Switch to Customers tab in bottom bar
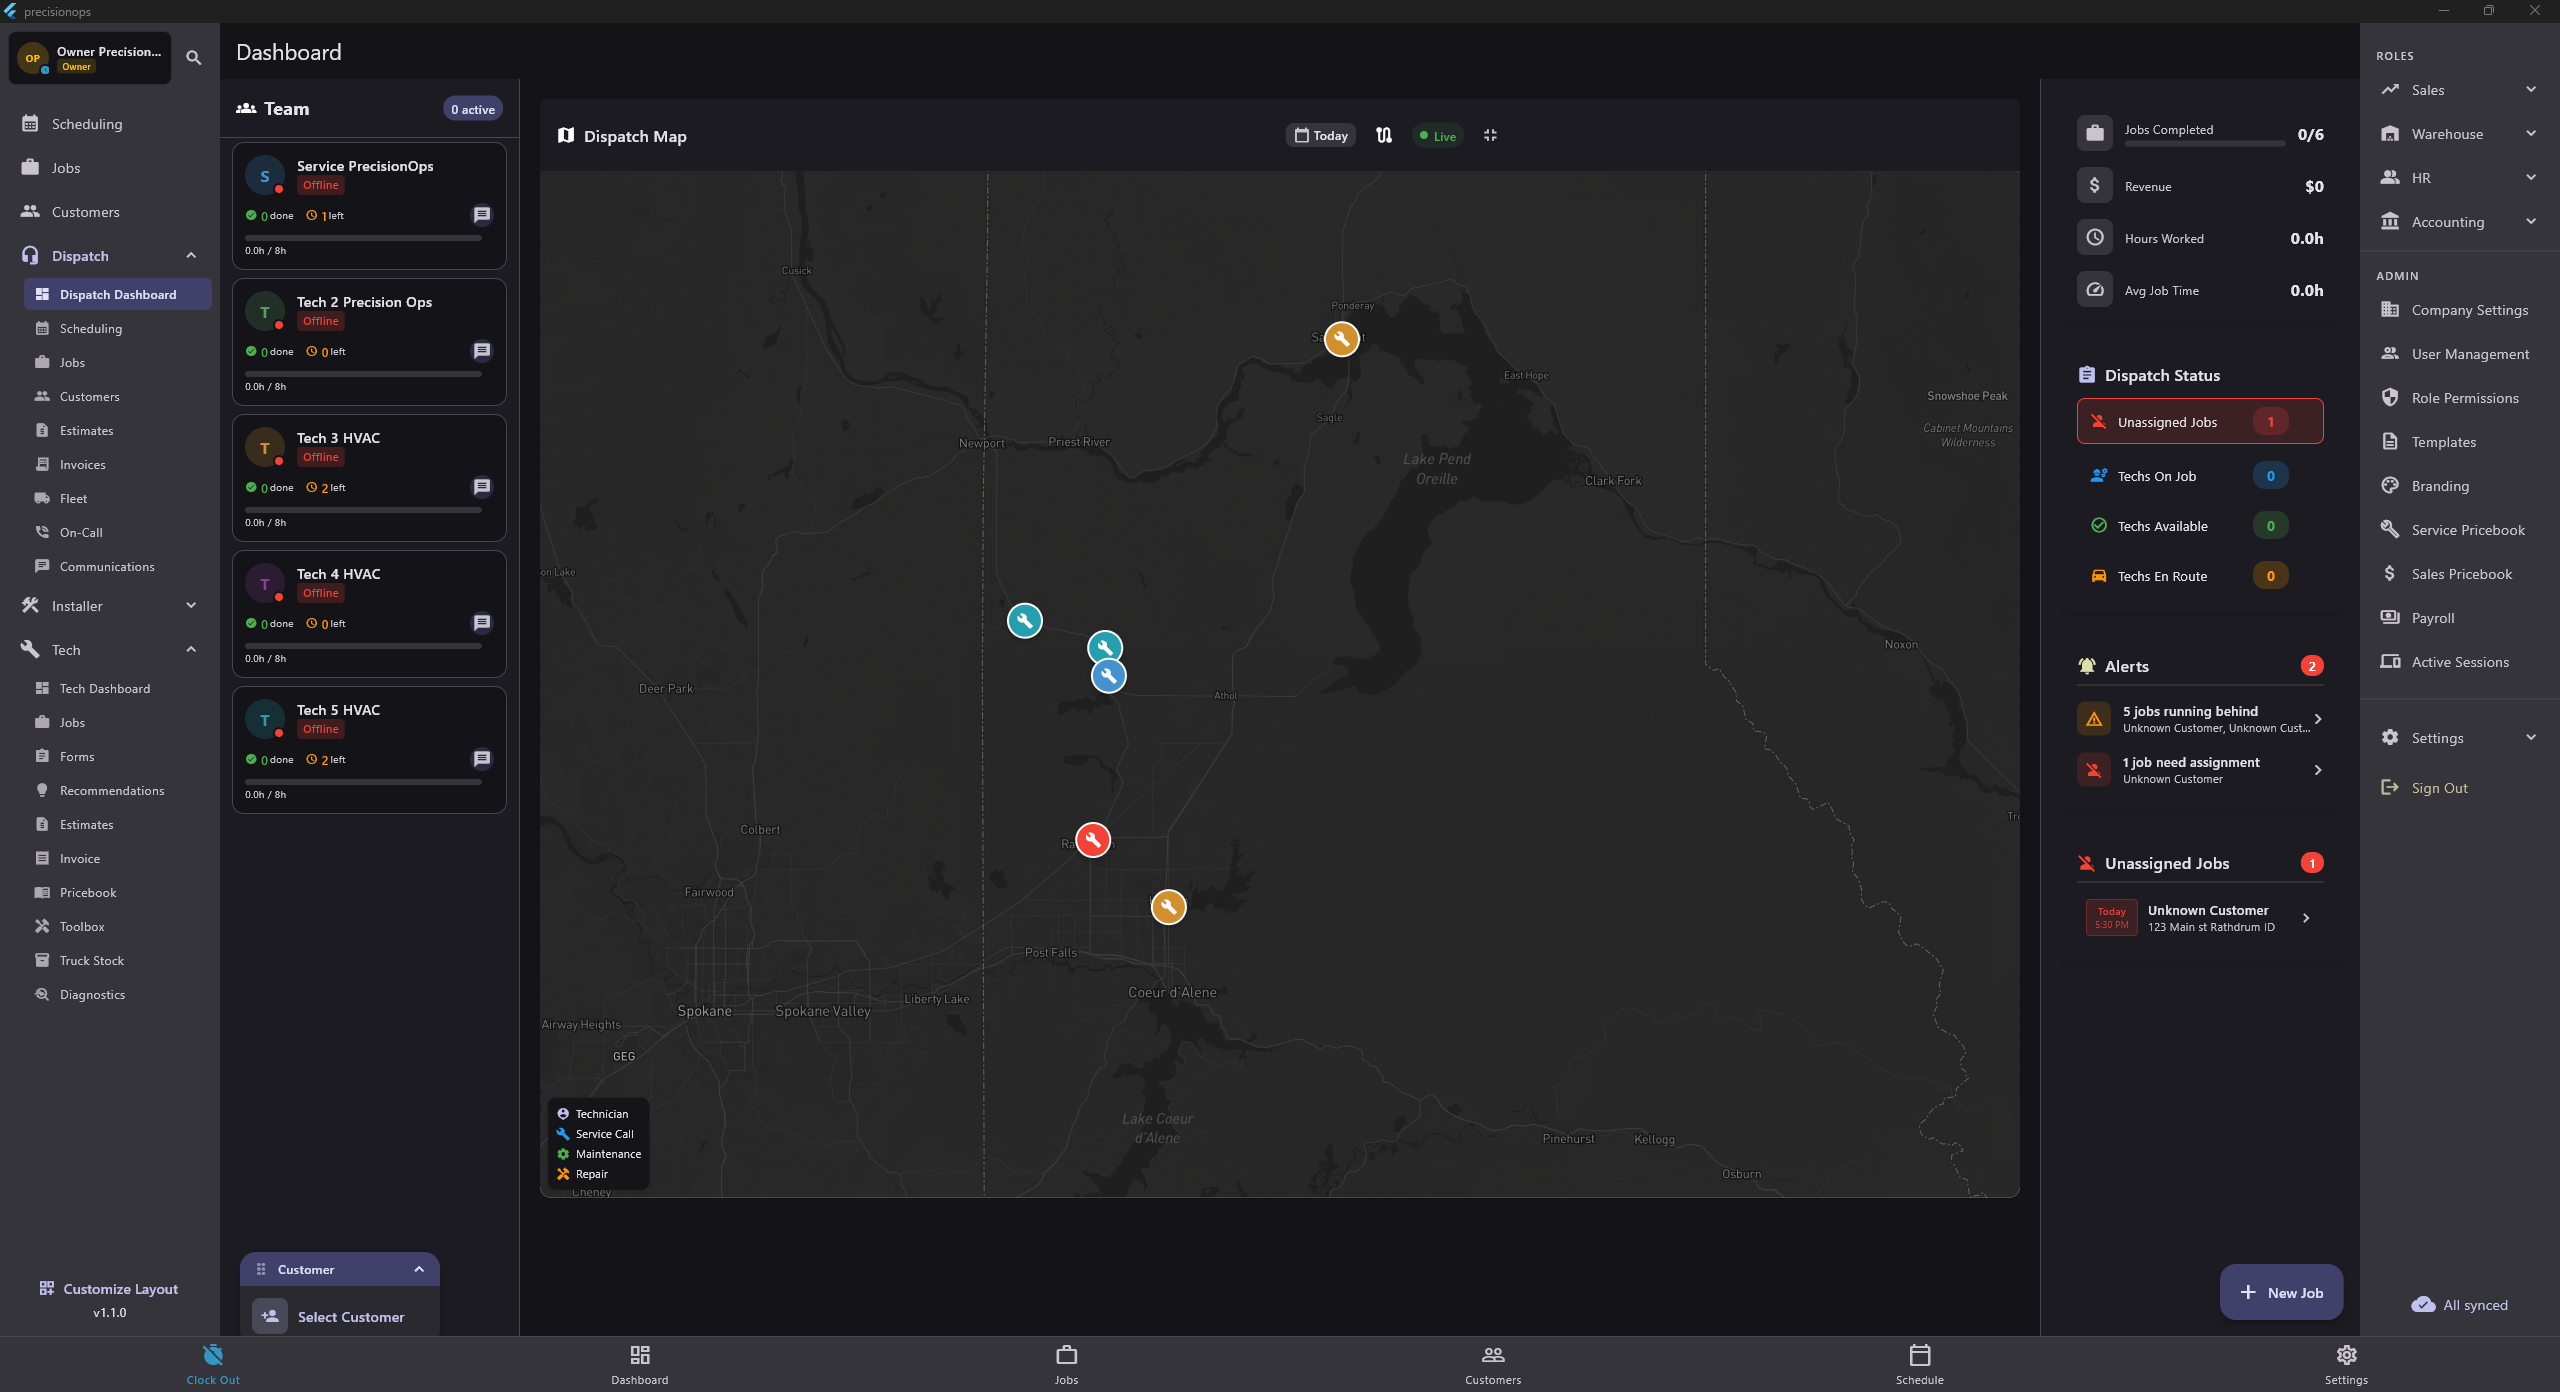Viewport: 2560px width, 1392px height. (x=1493, y=1365)
